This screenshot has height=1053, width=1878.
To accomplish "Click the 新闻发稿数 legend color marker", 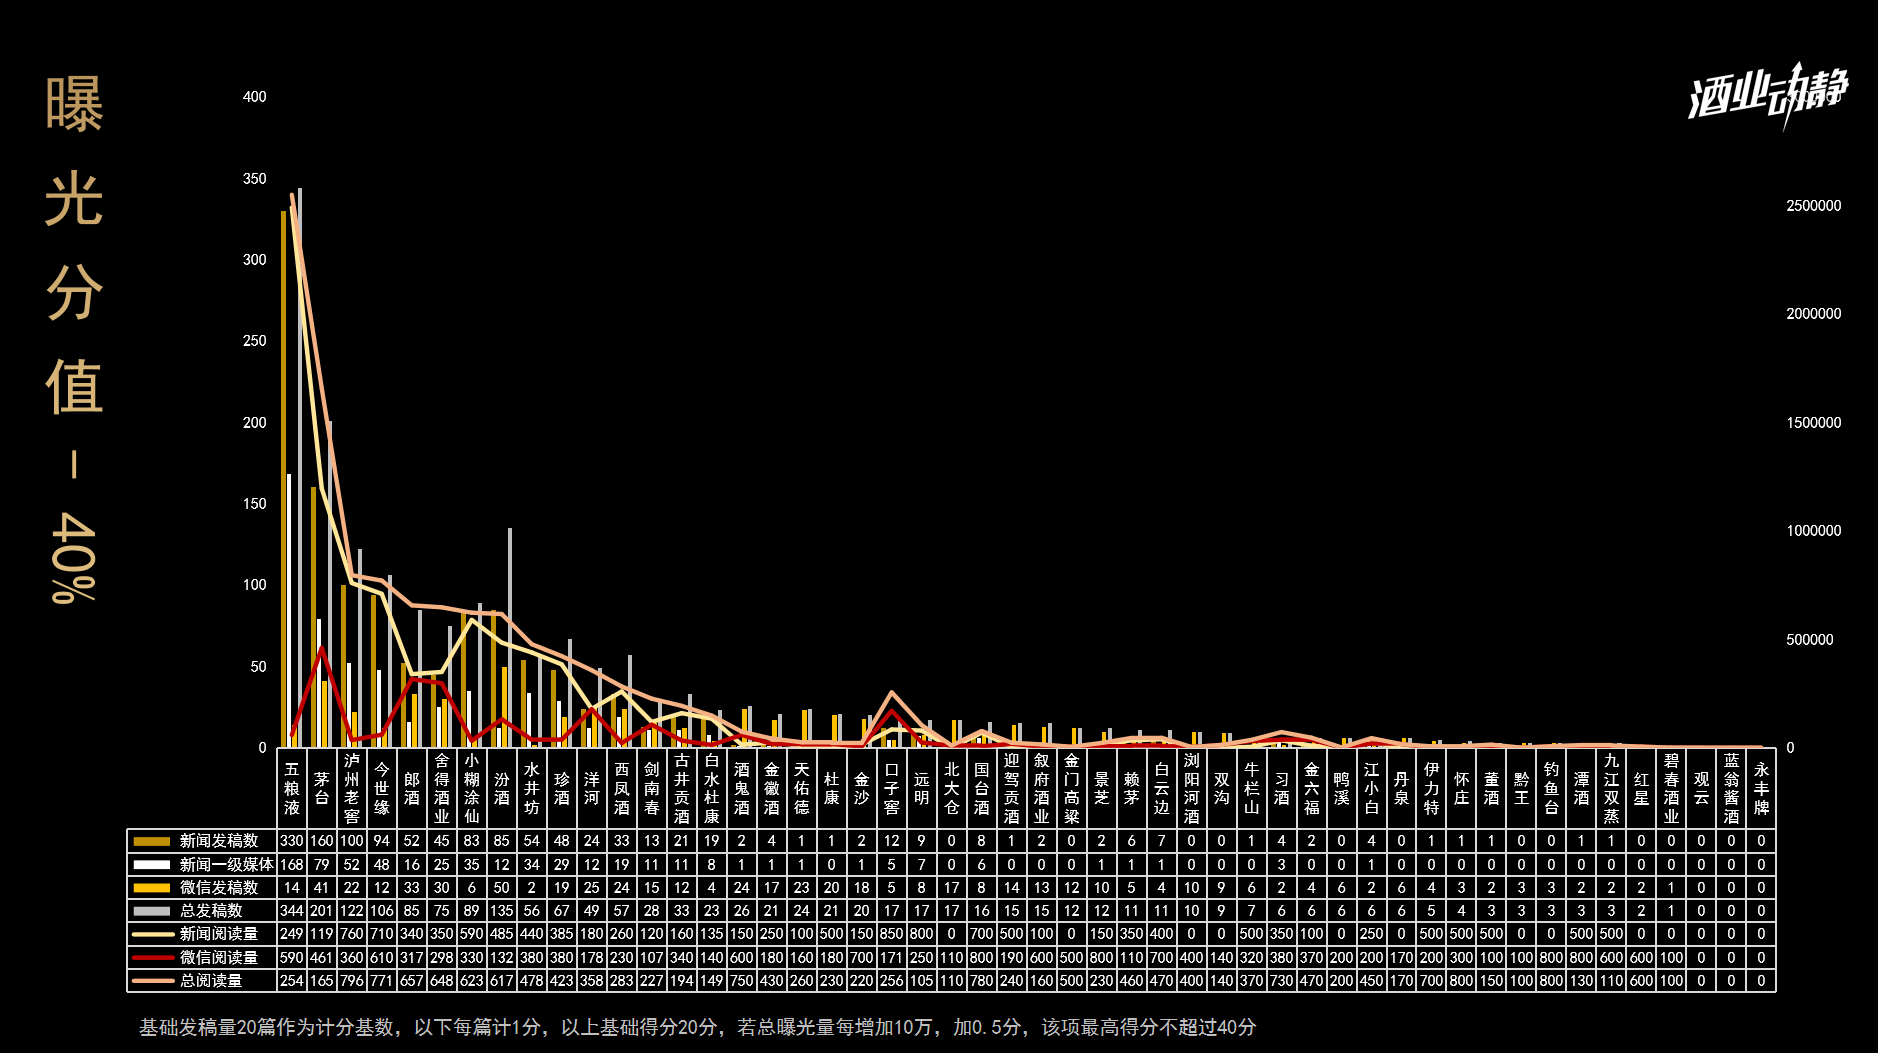I will coord(152,841).
